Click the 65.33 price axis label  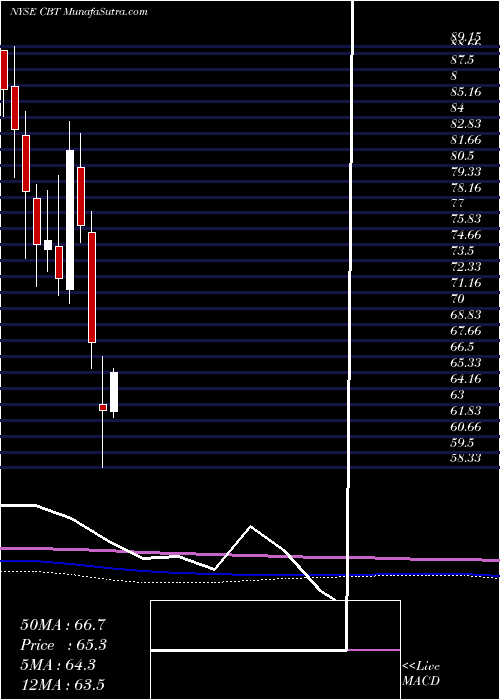[466, 363]
